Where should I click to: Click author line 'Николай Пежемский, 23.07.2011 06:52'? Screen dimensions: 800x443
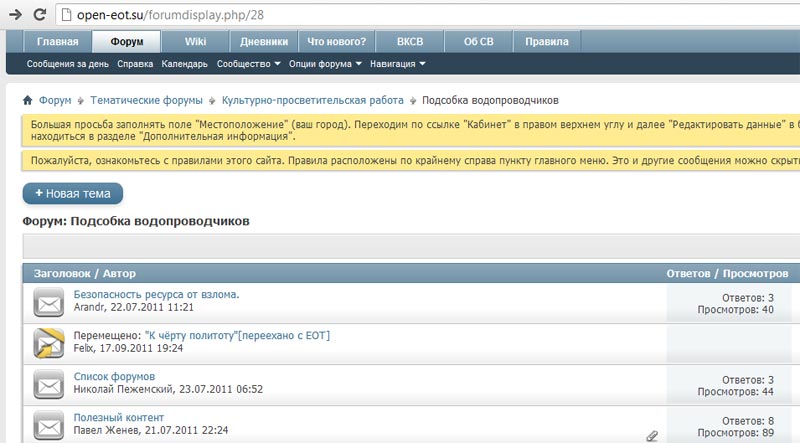pos(168,389)
